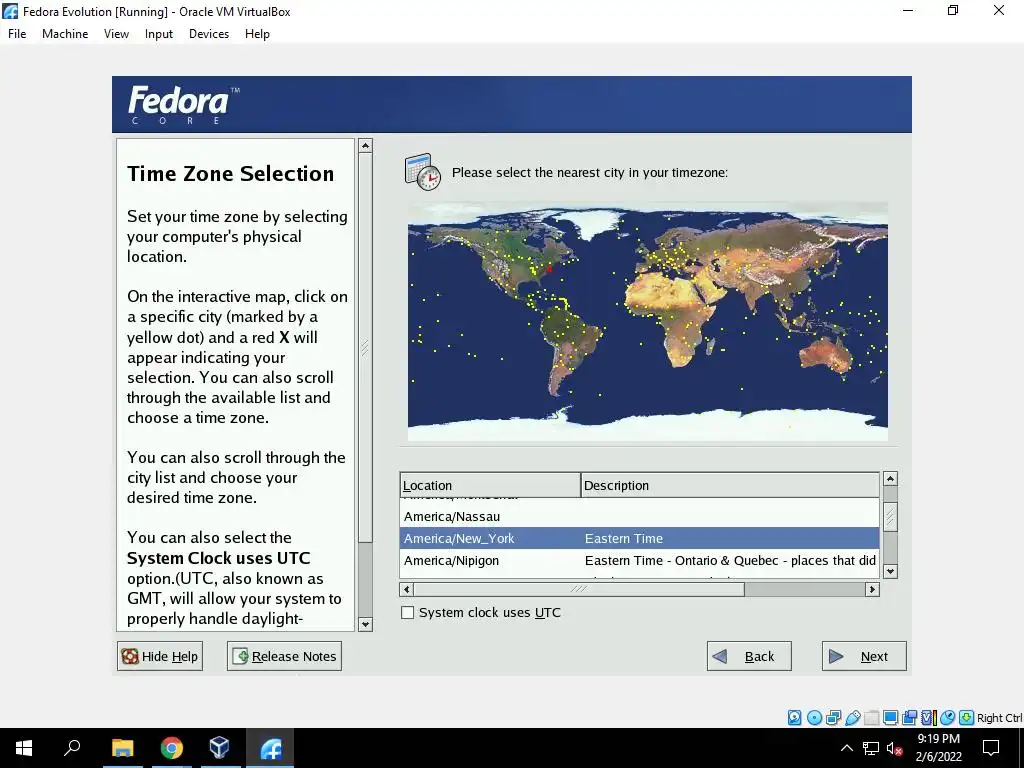Click the list horizontal scroll-left arrow
Screen dimensions: 1024x768
pyautogui.click(x=407, y=589)
